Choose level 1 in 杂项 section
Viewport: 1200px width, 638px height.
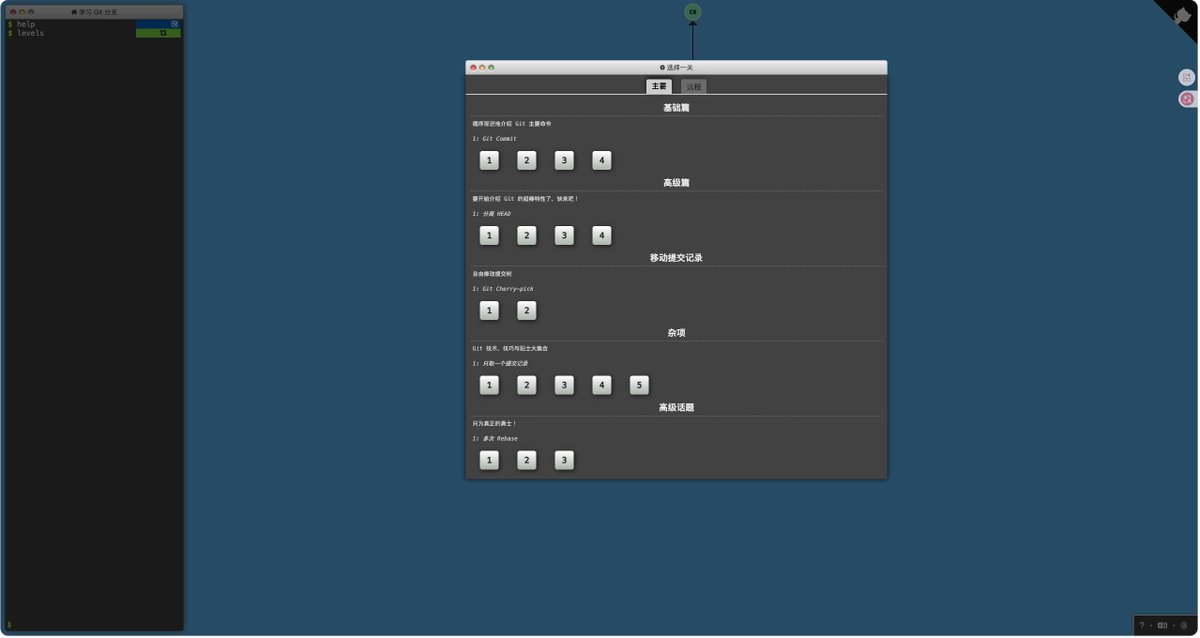tap(489, 385)
